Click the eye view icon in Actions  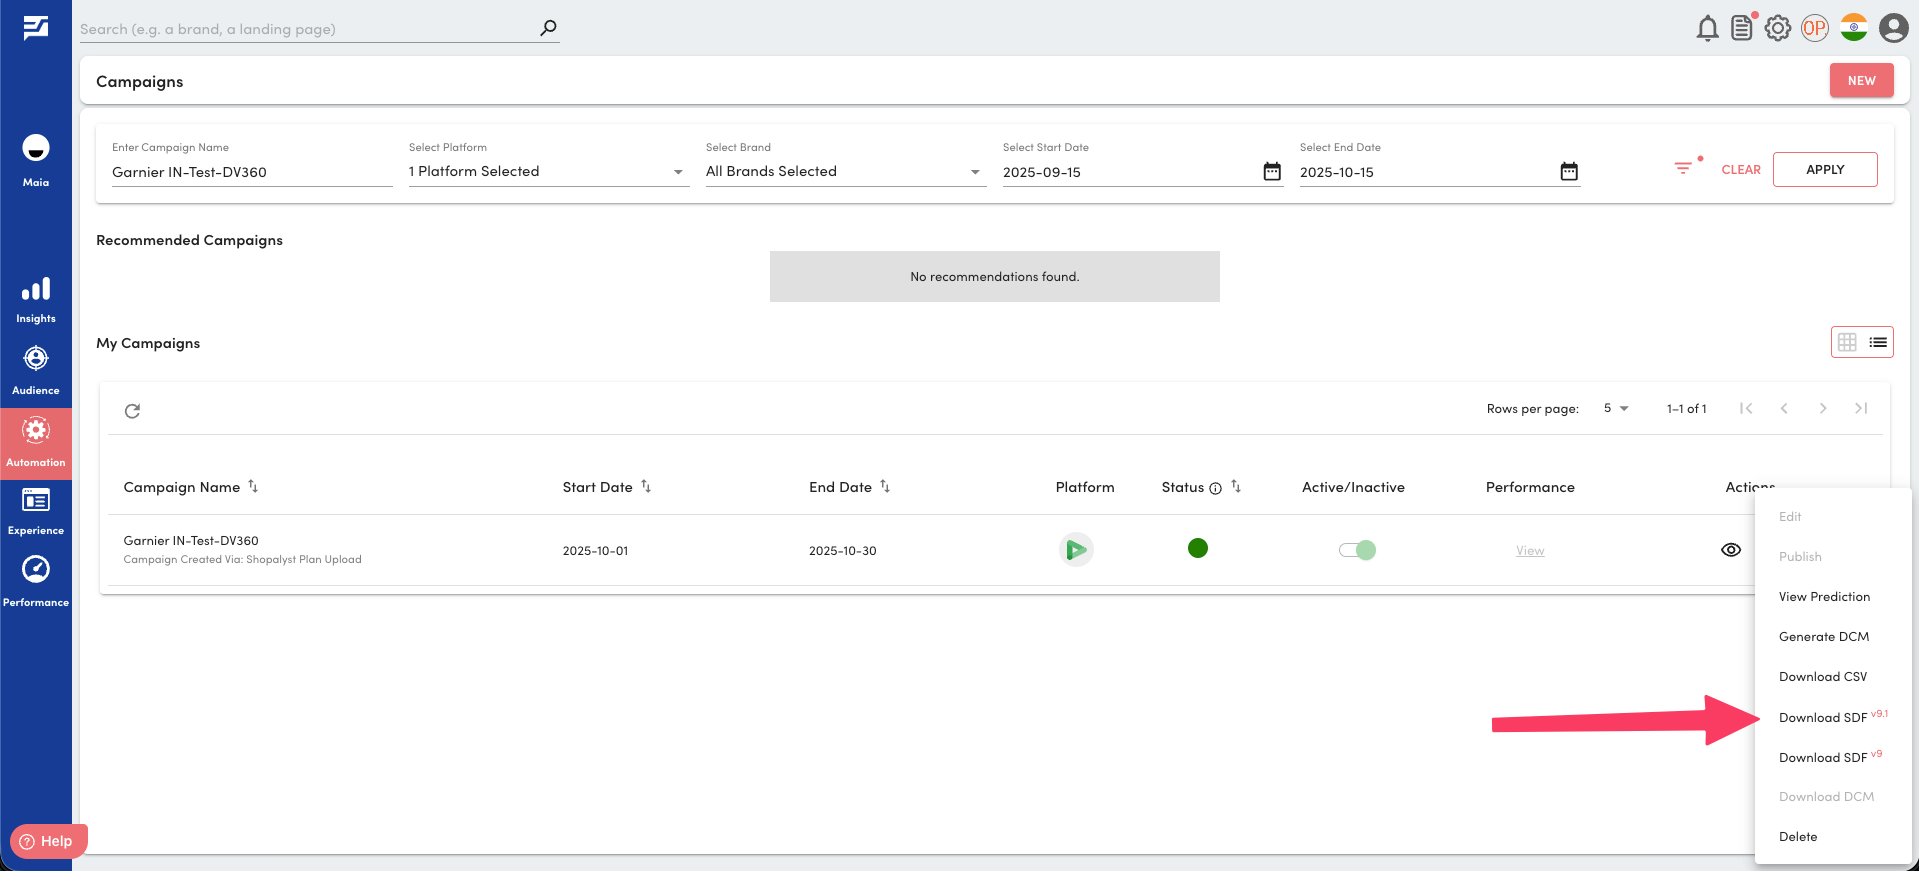click(1731, 550)
